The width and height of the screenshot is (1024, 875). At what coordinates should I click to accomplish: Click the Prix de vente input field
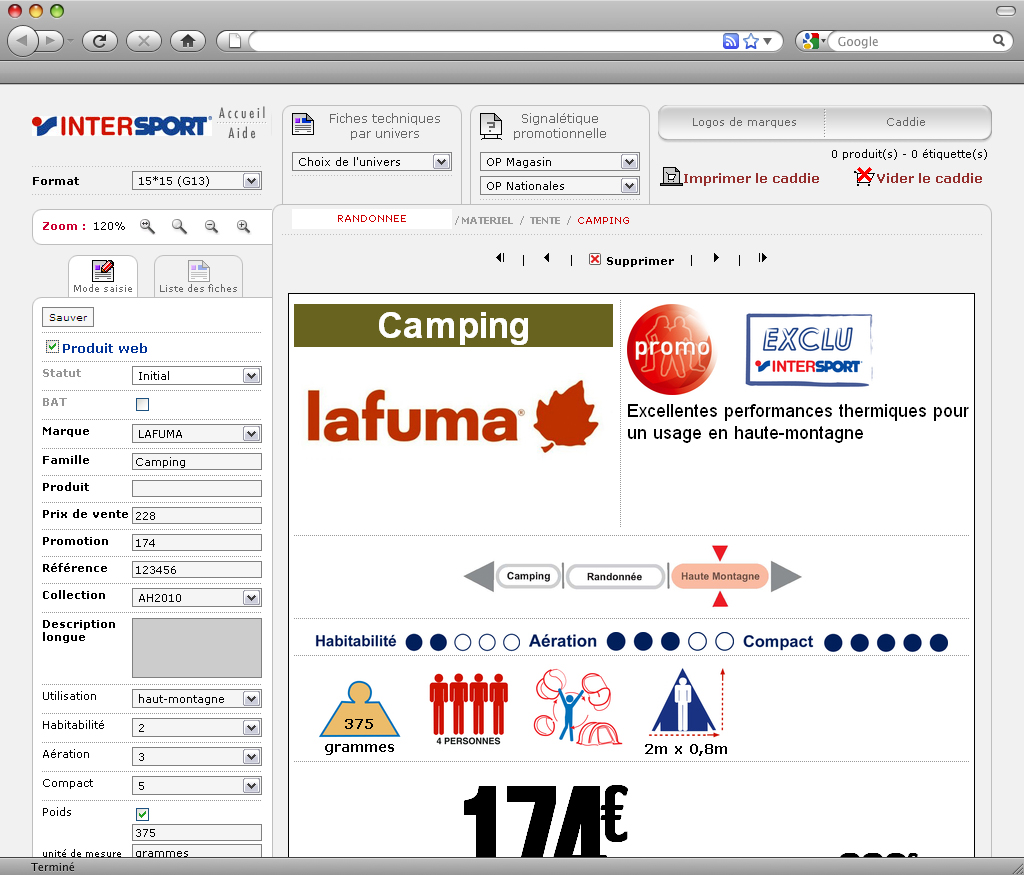[196, 515]
